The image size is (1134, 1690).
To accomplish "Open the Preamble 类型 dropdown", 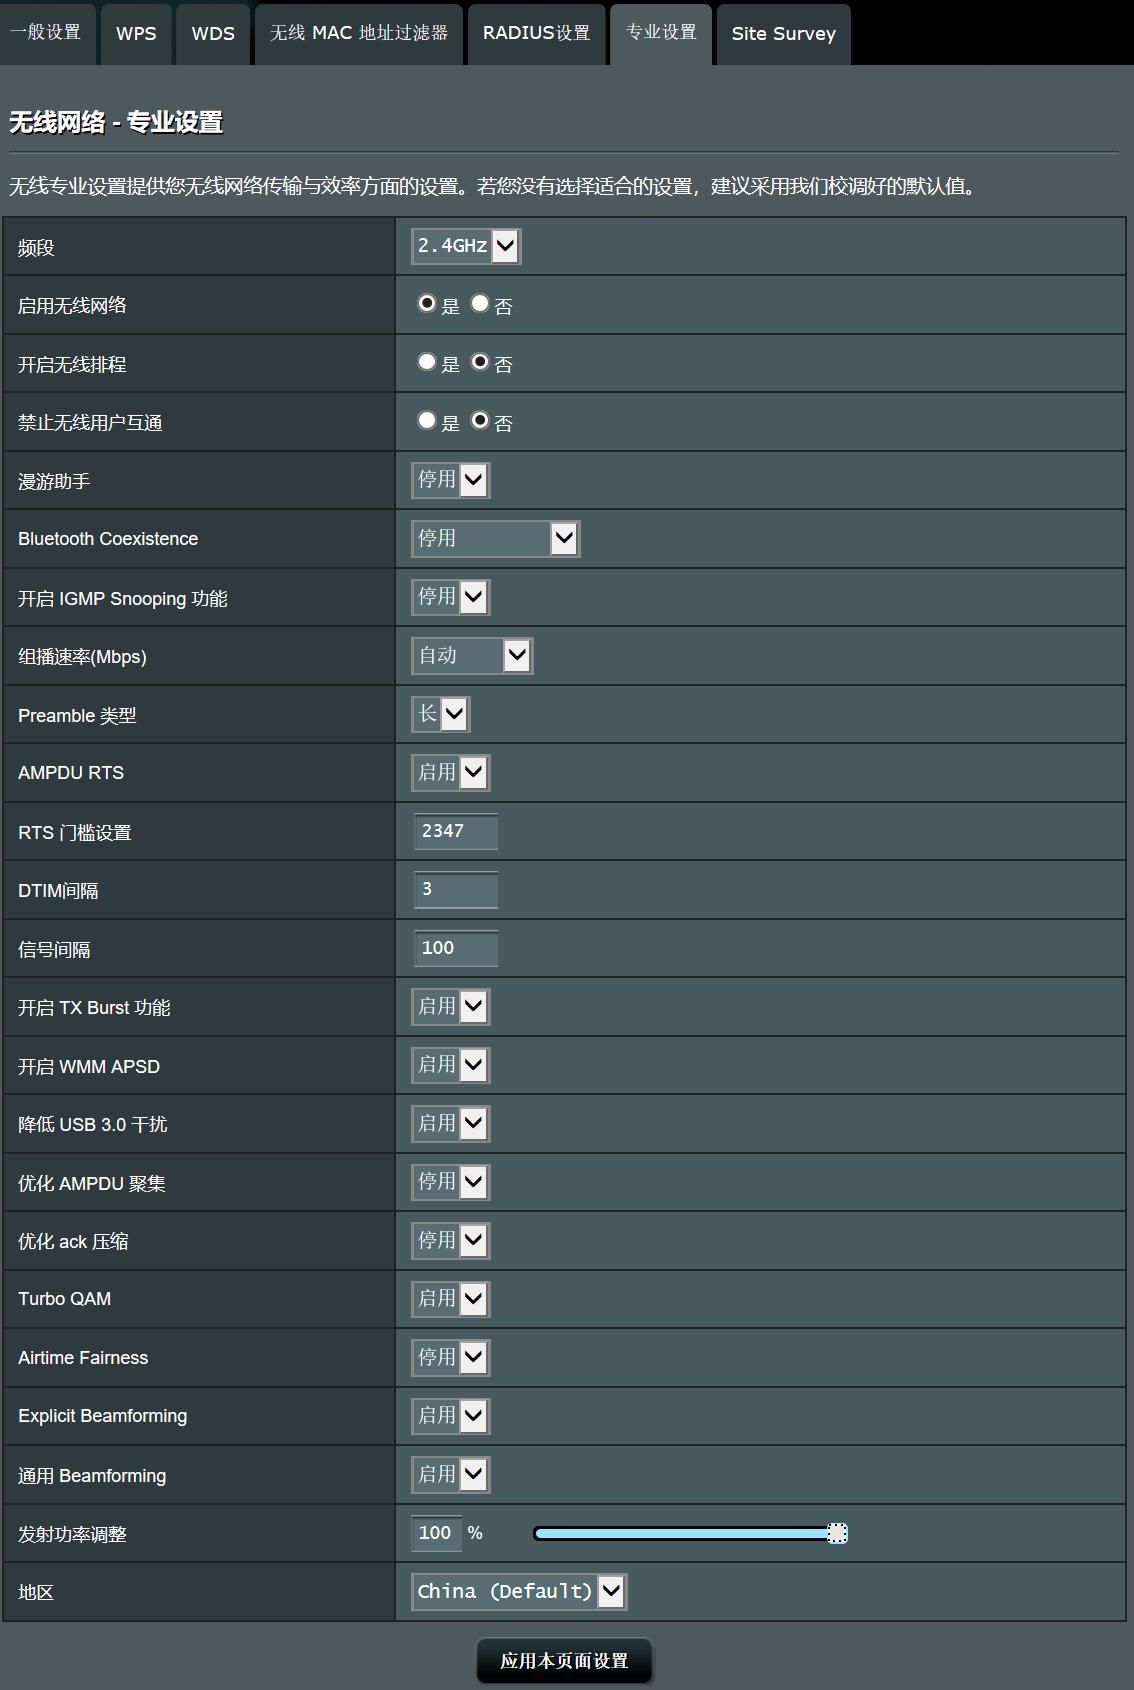I will point(441,714).
